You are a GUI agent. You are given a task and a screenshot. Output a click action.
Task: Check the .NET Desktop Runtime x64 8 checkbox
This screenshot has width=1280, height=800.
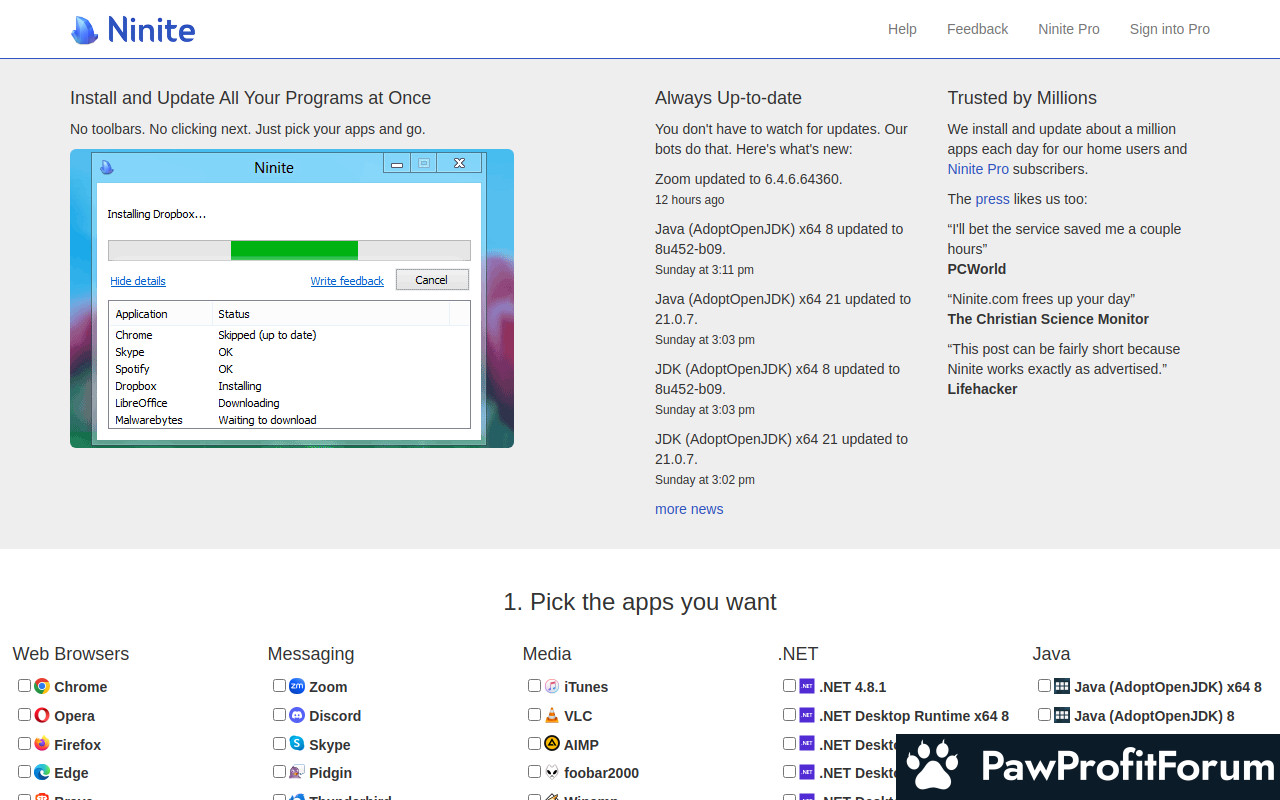(x=789, y=715)
